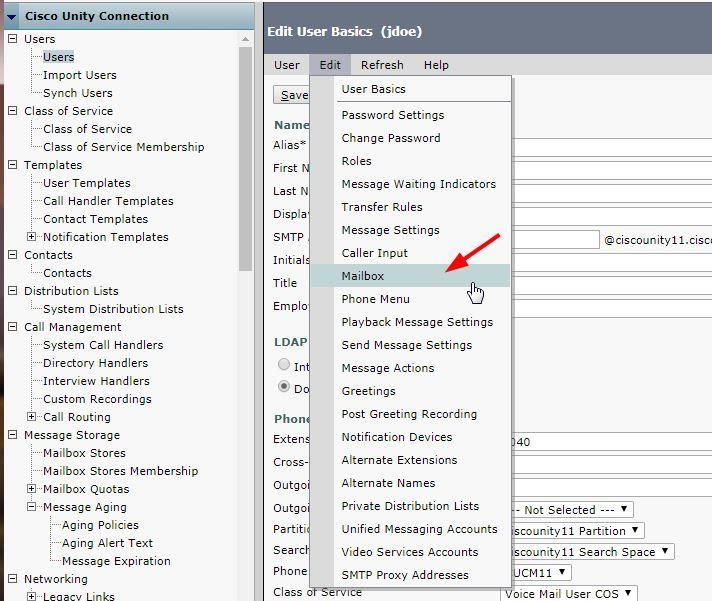The image size is (712, 601).
Task: Select the first LDAP radio button
Action: 284,364
